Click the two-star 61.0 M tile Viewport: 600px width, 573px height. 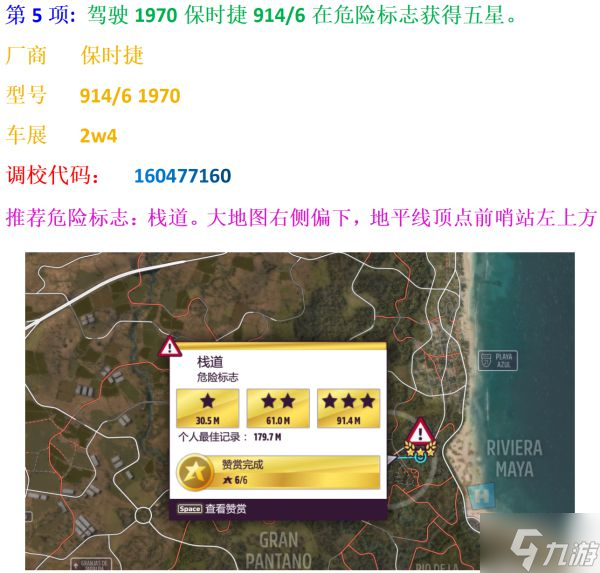pyautogui.click(x=278, y=408)
